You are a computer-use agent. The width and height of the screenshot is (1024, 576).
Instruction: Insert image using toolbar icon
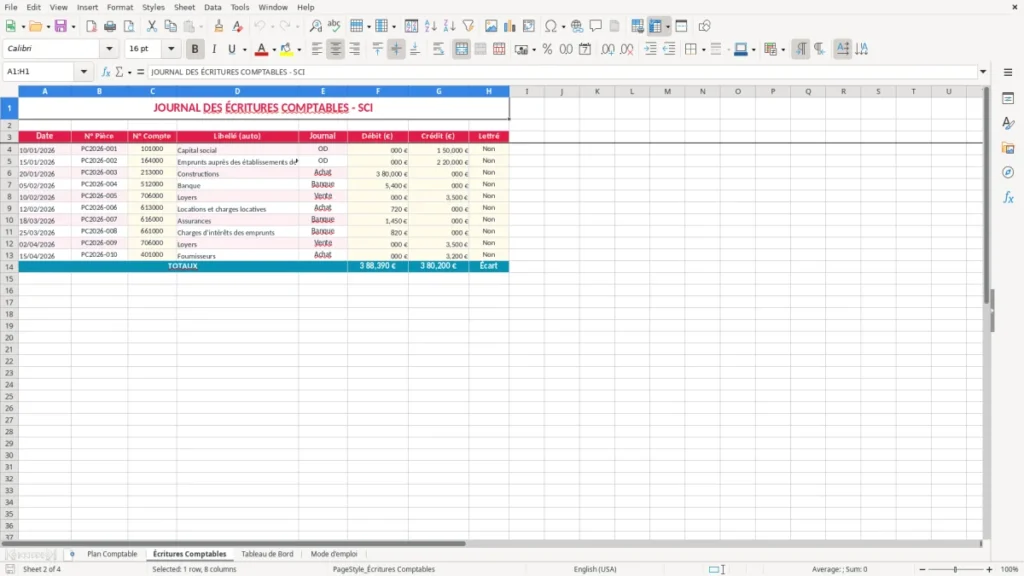[x=491, y=26]
